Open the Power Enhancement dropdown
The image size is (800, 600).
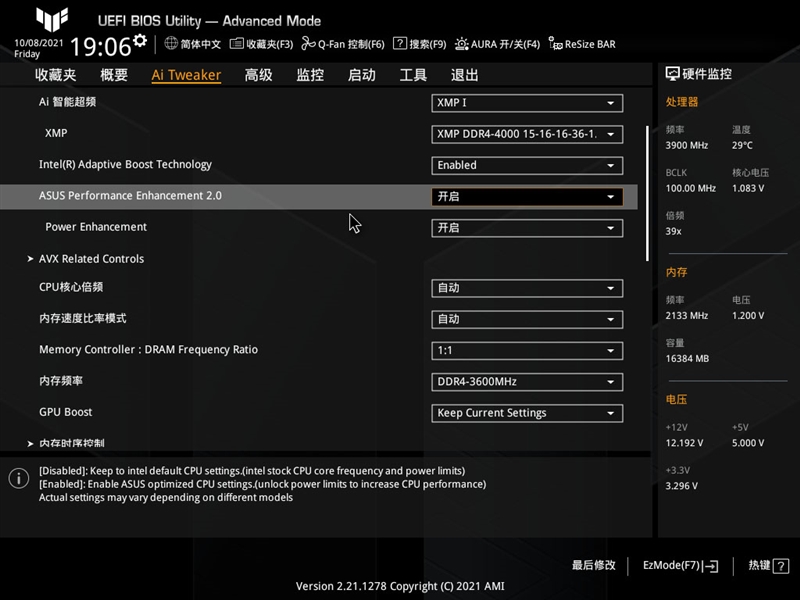coord(527,228)
